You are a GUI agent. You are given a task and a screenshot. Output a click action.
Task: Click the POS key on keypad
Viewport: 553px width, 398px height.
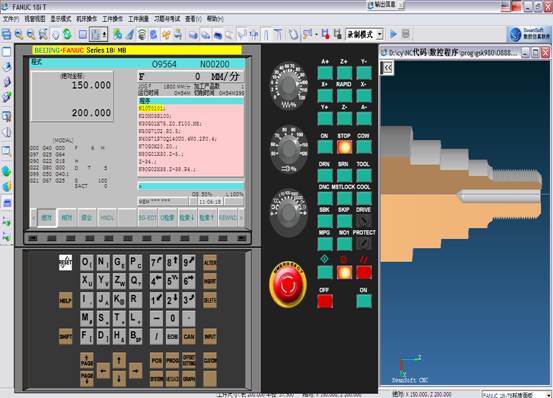point(157,361)
